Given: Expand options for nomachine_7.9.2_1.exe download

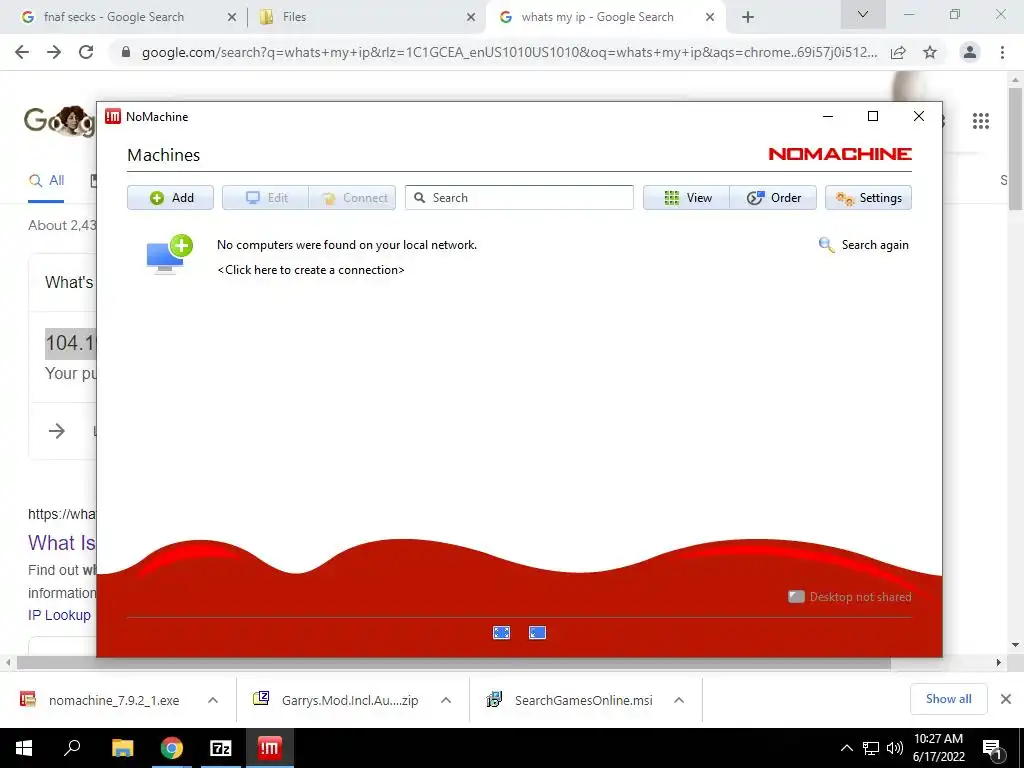Looking at the screenshot, I should (x=213, y=700).
